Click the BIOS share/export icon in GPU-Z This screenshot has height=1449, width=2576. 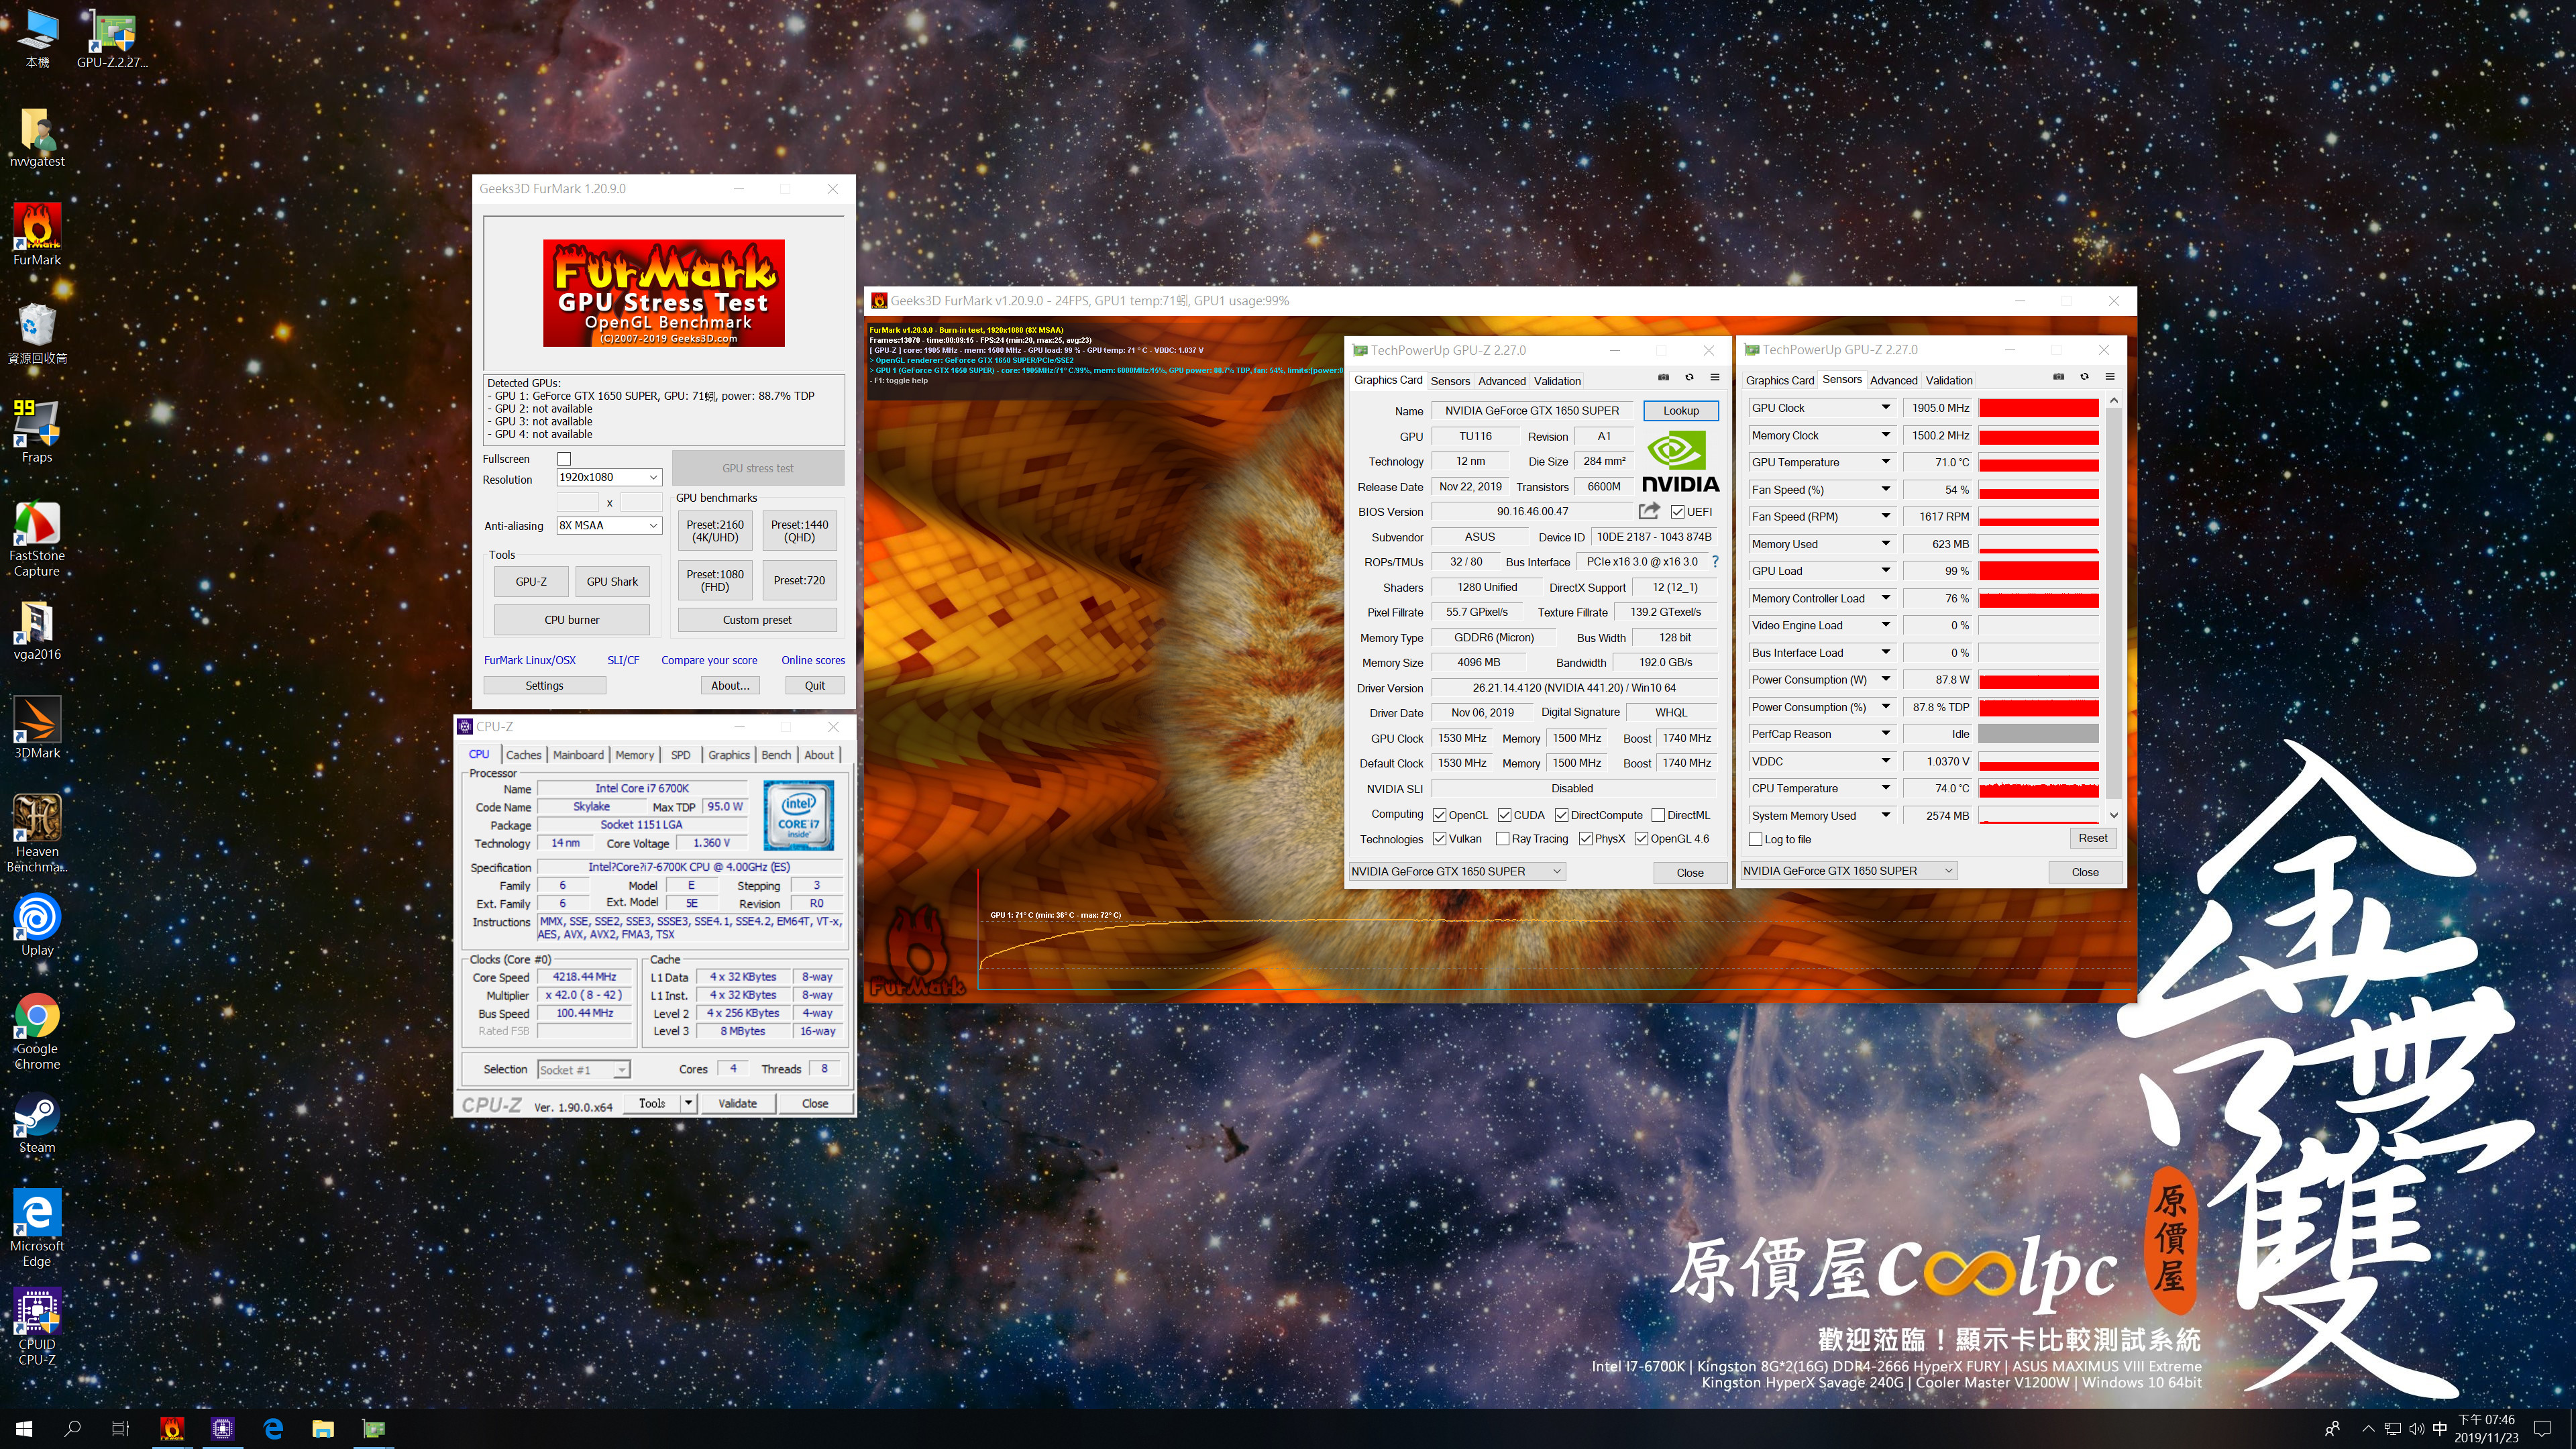pos(1649,511)
